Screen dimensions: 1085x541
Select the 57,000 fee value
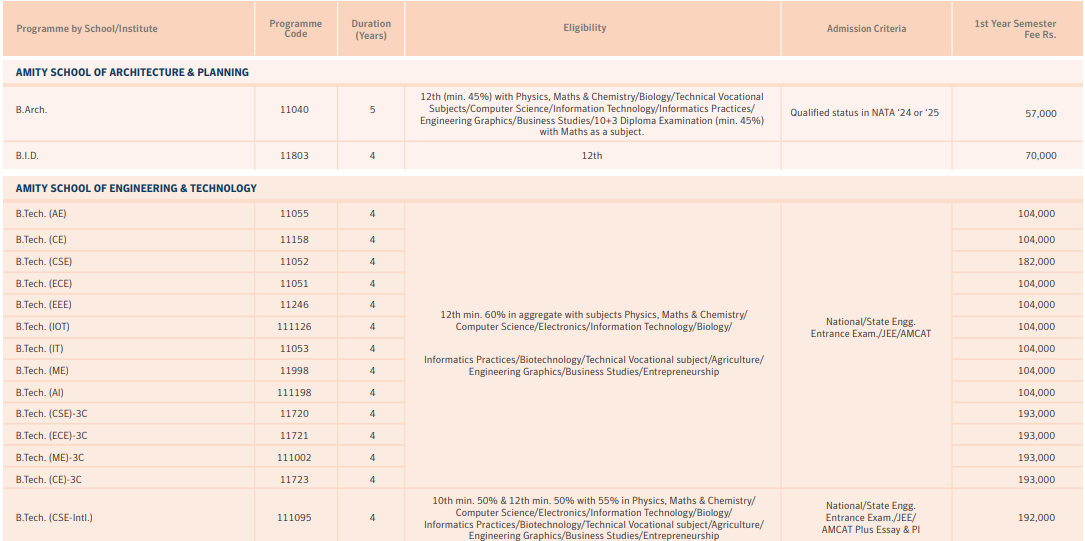pyautogui.click(x=1041, y=113)
